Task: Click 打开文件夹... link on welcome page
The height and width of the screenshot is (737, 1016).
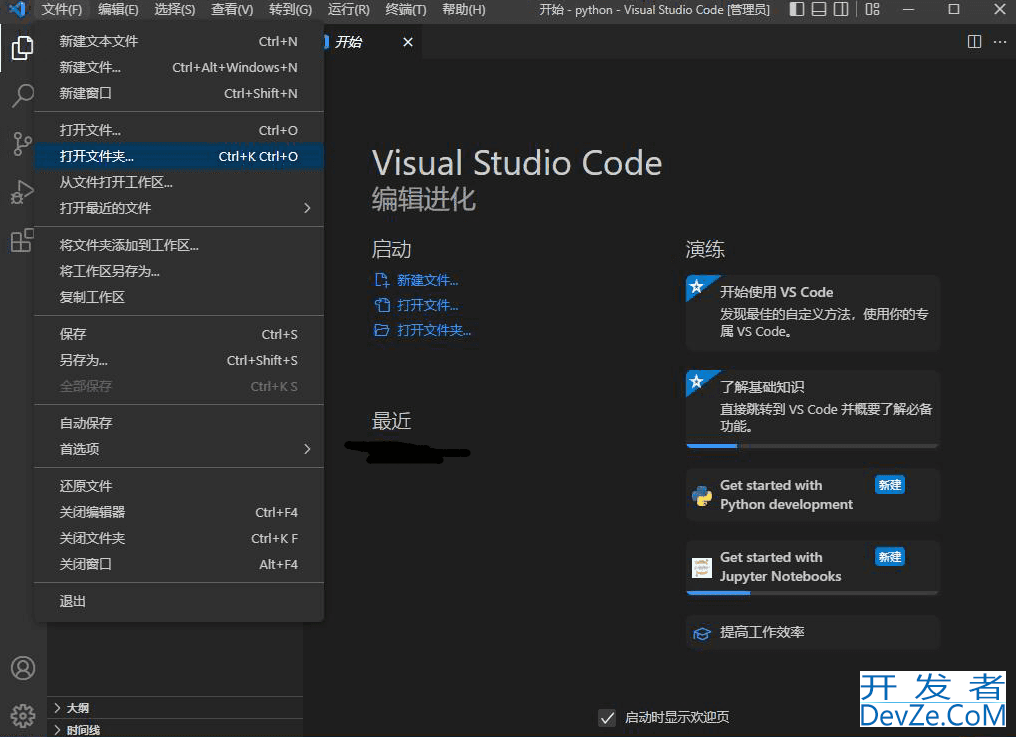Action: coord(434,330)
